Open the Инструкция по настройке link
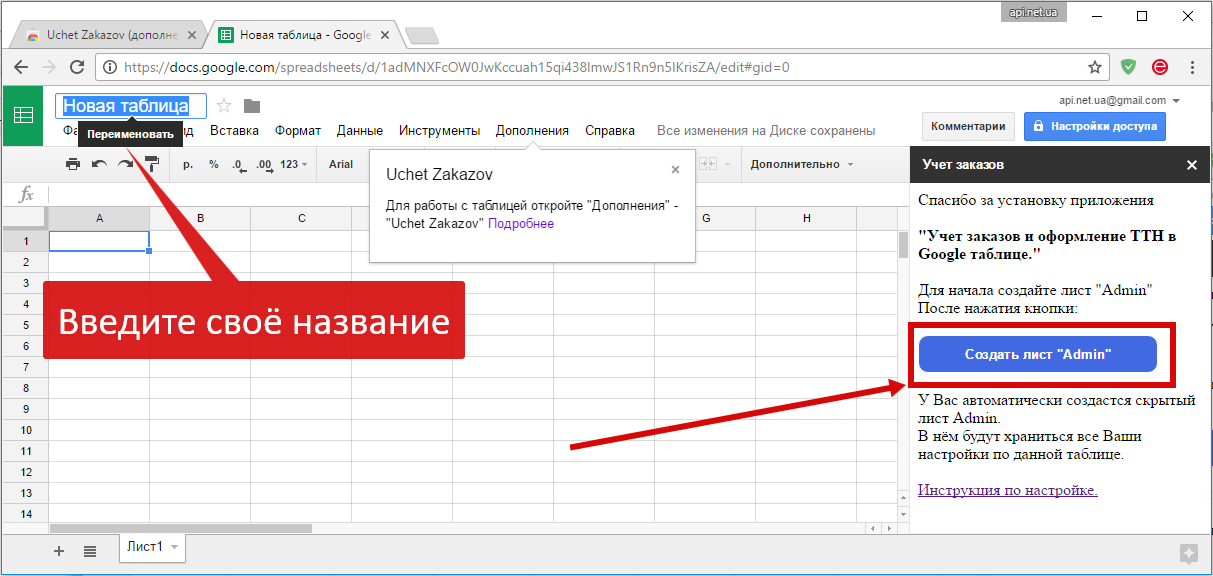 pos(1008,490)
